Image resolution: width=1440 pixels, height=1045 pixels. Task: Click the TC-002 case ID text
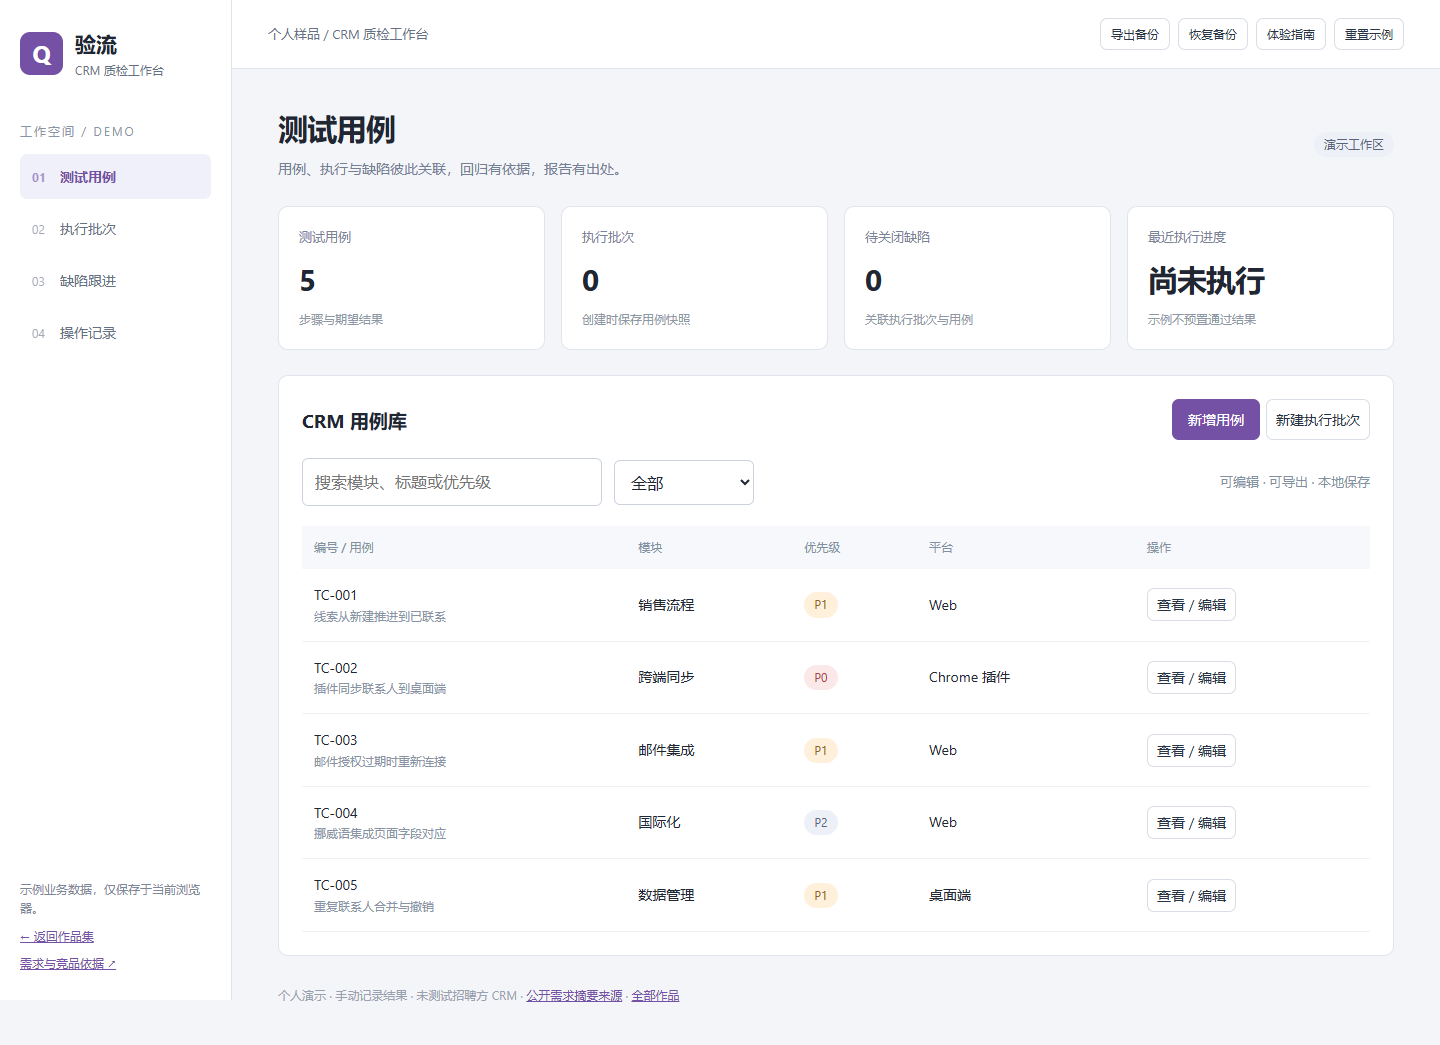[x=336, y=668]
